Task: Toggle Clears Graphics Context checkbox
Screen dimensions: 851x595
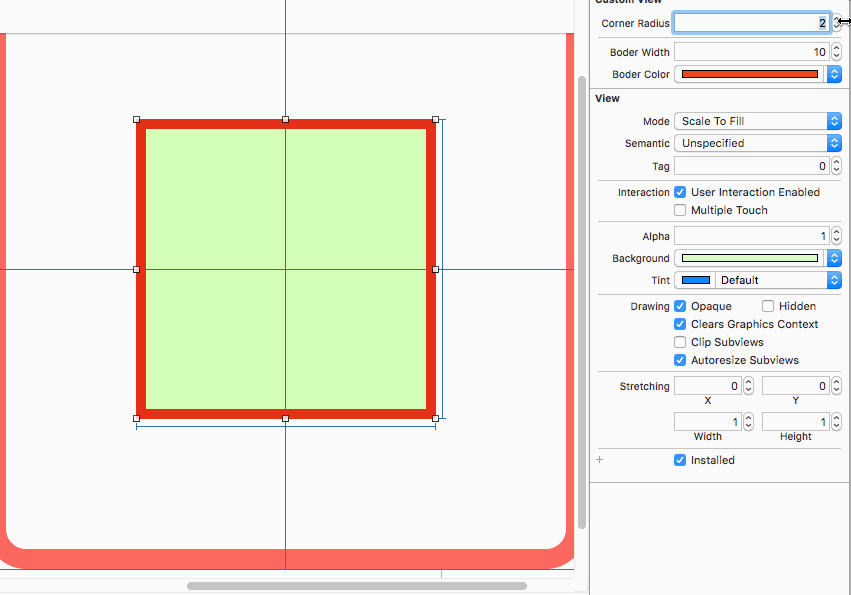Action: click(680, 324)
